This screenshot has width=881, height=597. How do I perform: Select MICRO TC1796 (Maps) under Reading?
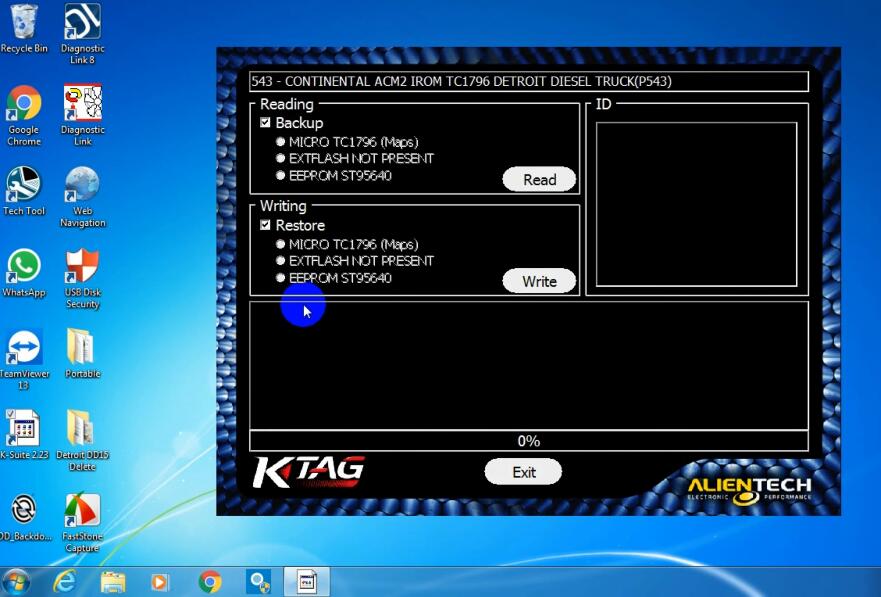coord(280,142)
